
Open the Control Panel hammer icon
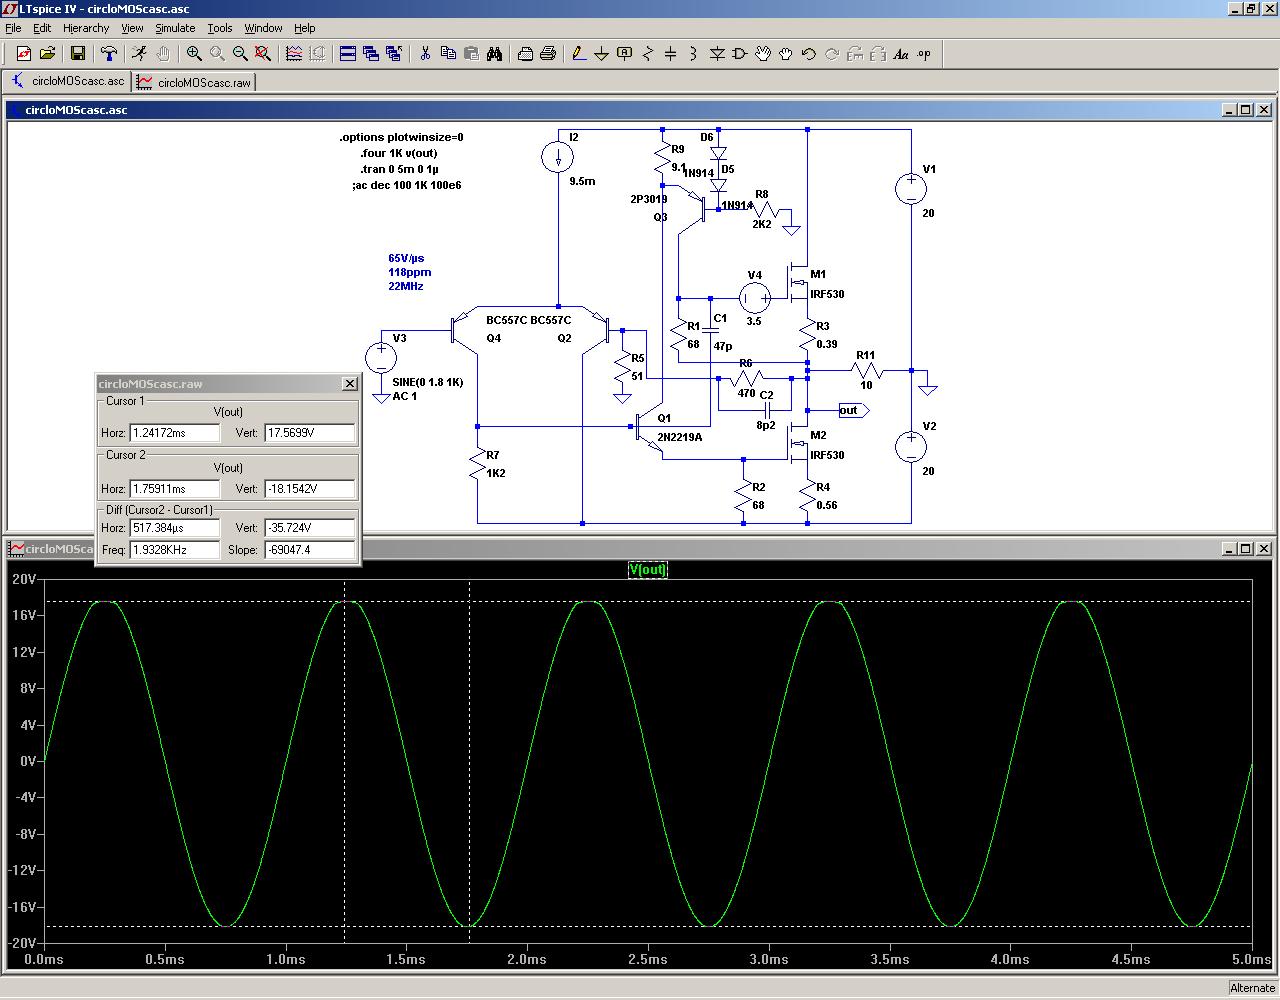[109, 54]
